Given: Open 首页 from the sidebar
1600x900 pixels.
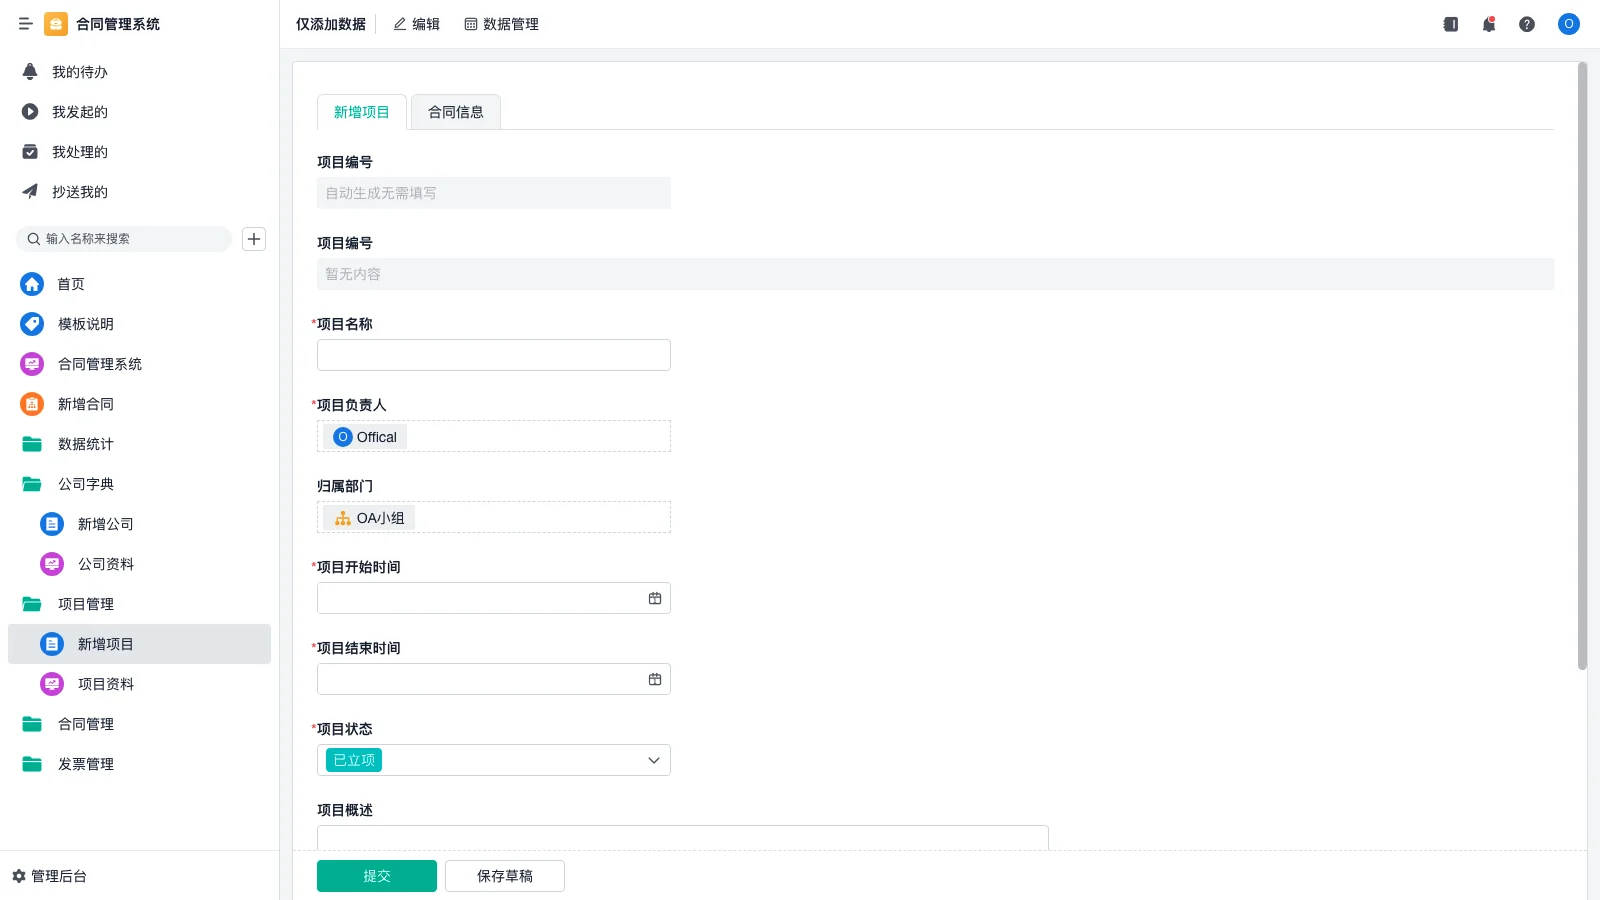Looking at the screenshot, I should (x=70, y=284).
